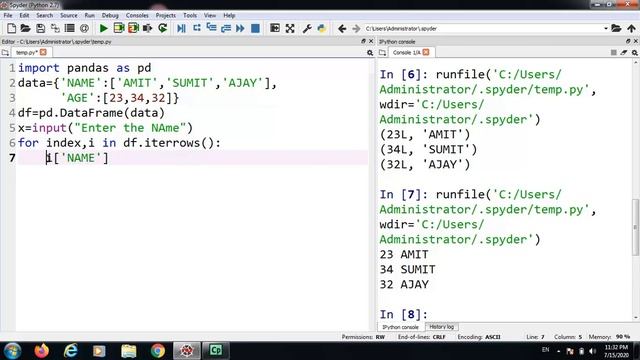Open the Debug menu
This screenshot has width=640, height=360.
[110, 15]
